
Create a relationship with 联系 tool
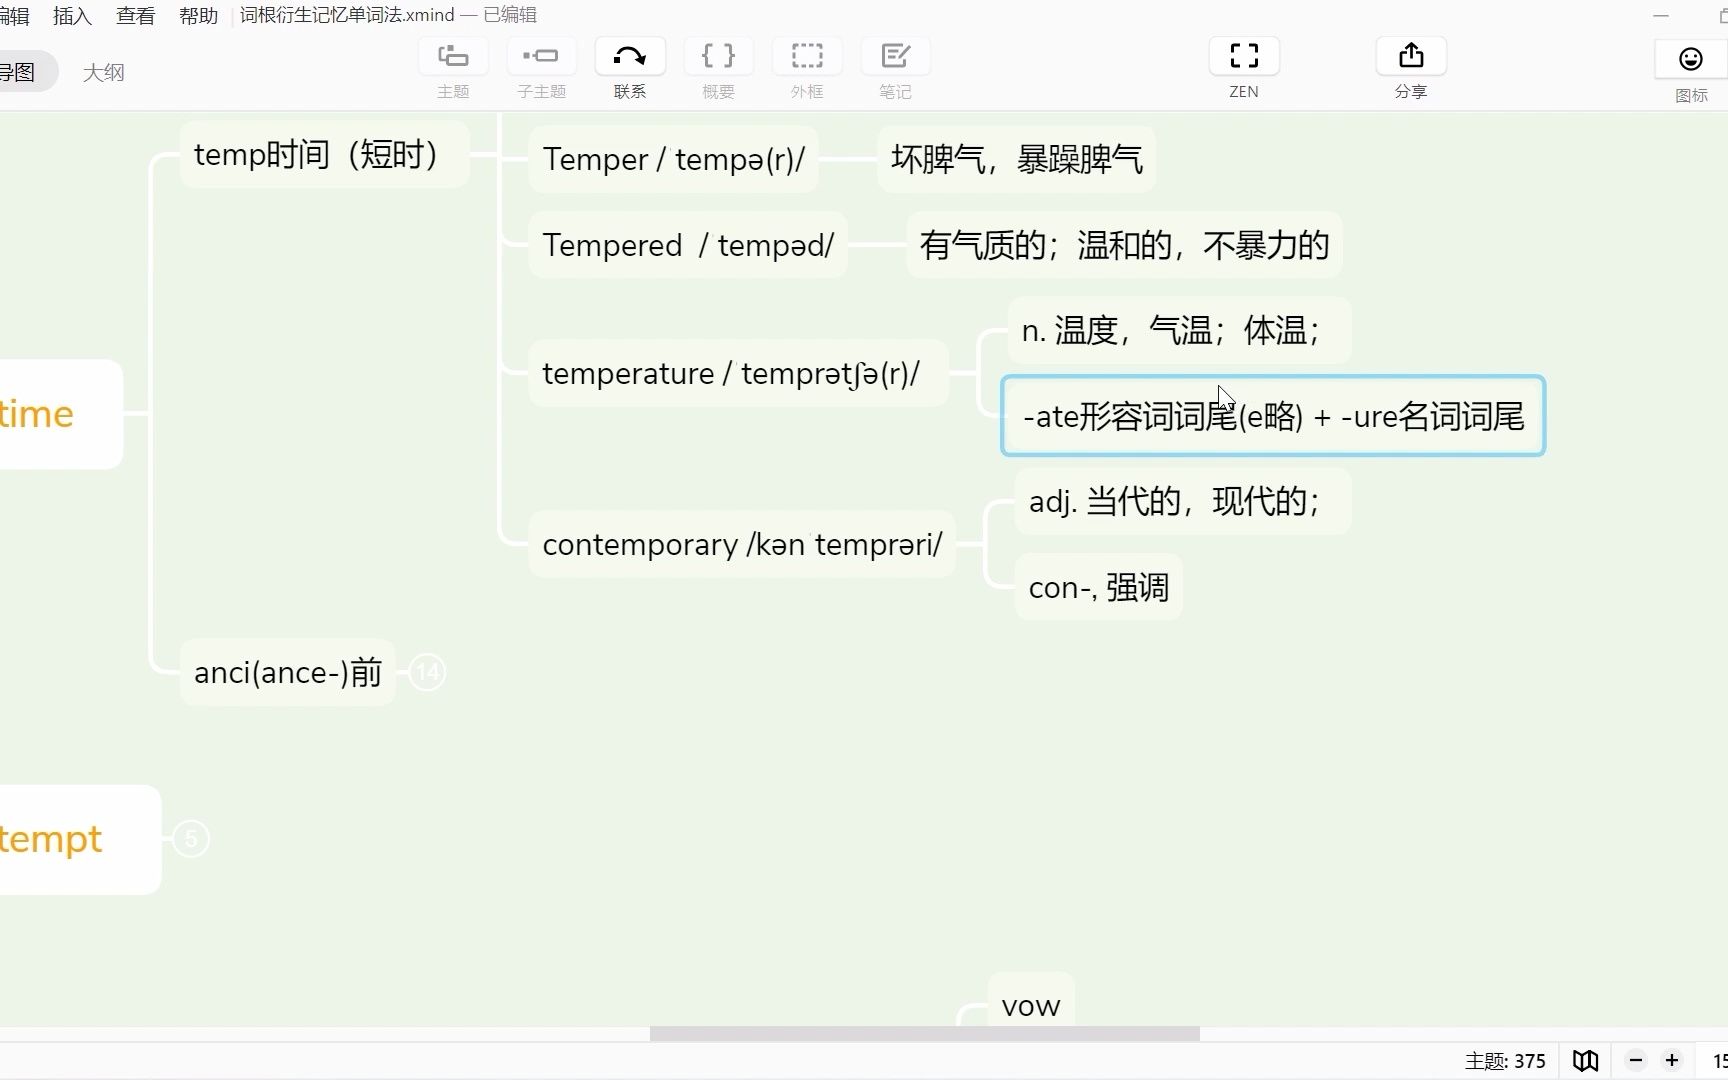(630, 56)
